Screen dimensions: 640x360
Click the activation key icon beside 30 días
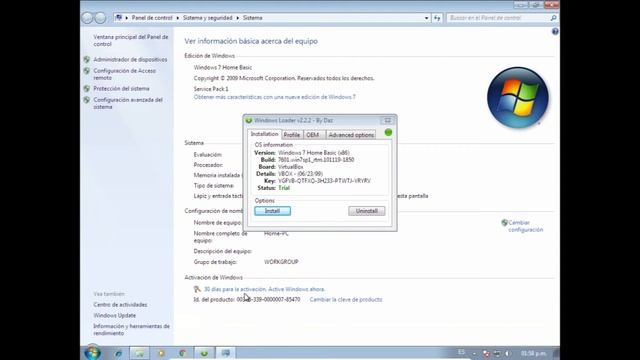[x=197, y=289]
